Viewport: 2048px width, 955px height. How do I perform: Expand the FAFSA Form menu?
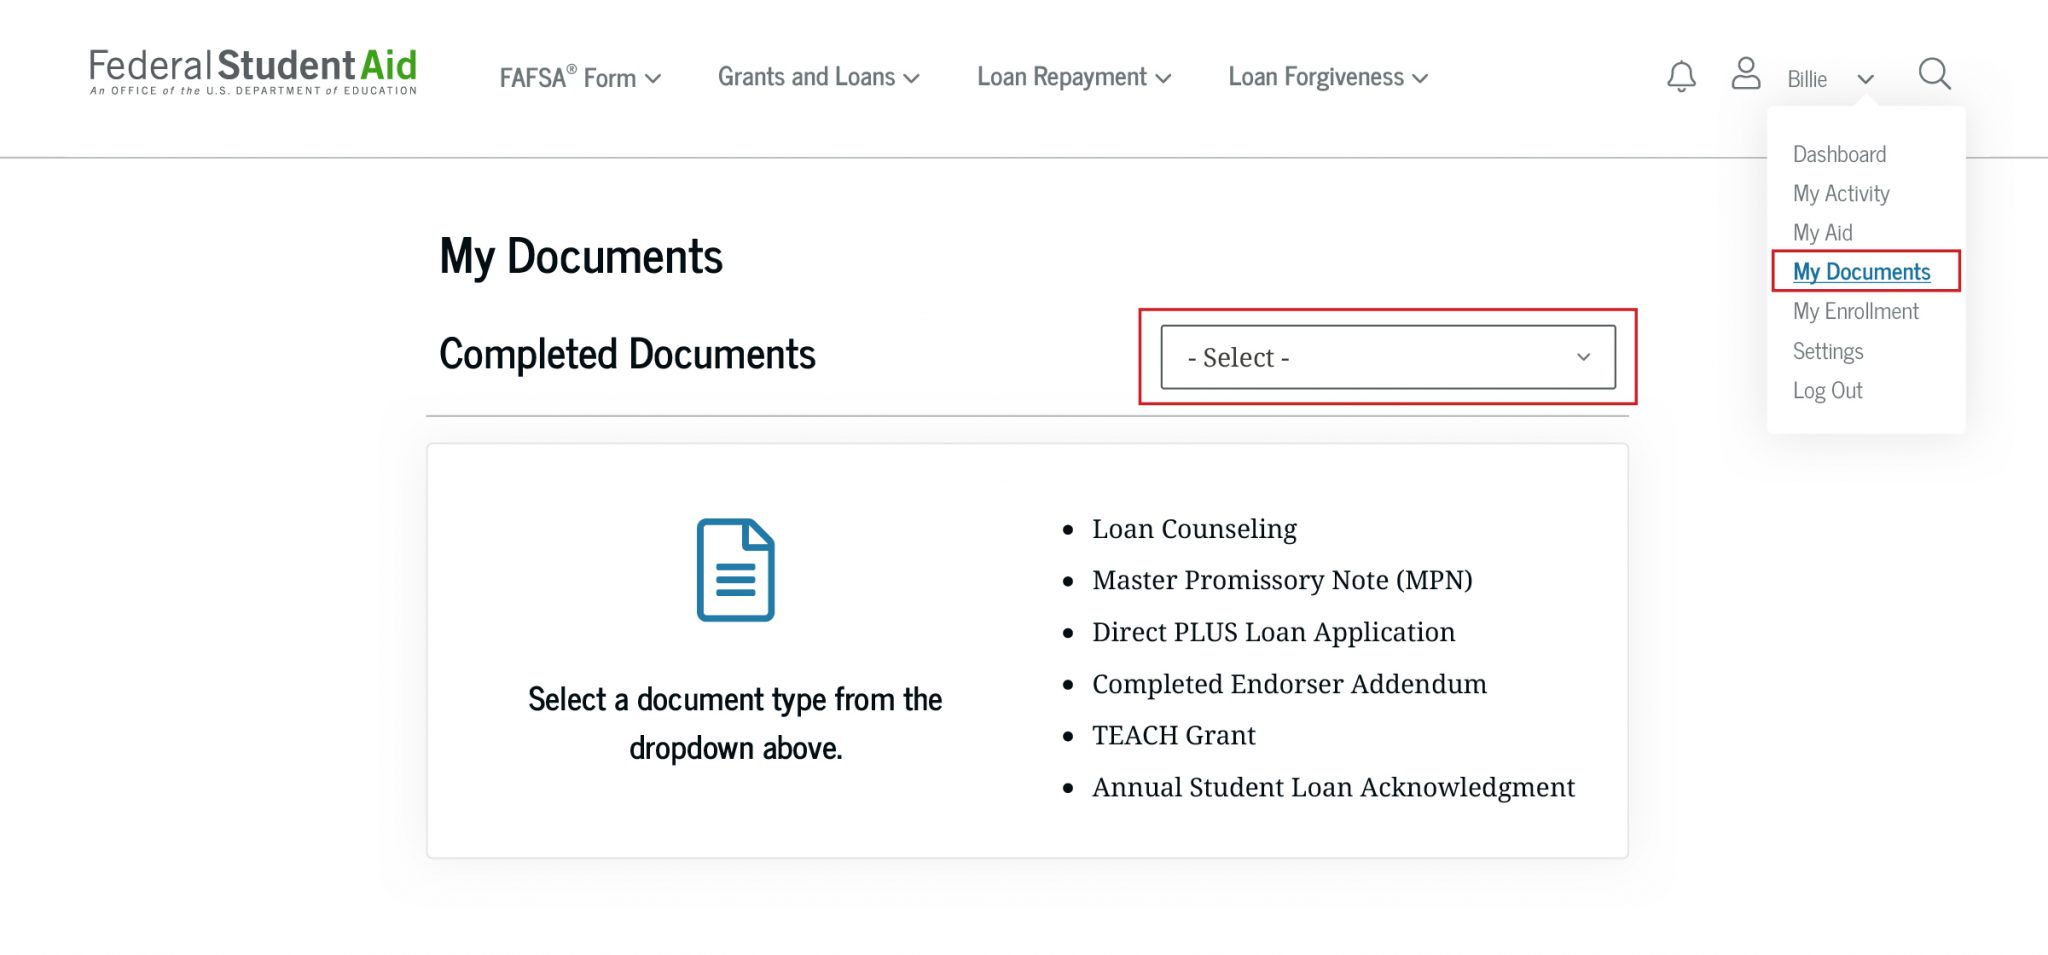point(580,77)
